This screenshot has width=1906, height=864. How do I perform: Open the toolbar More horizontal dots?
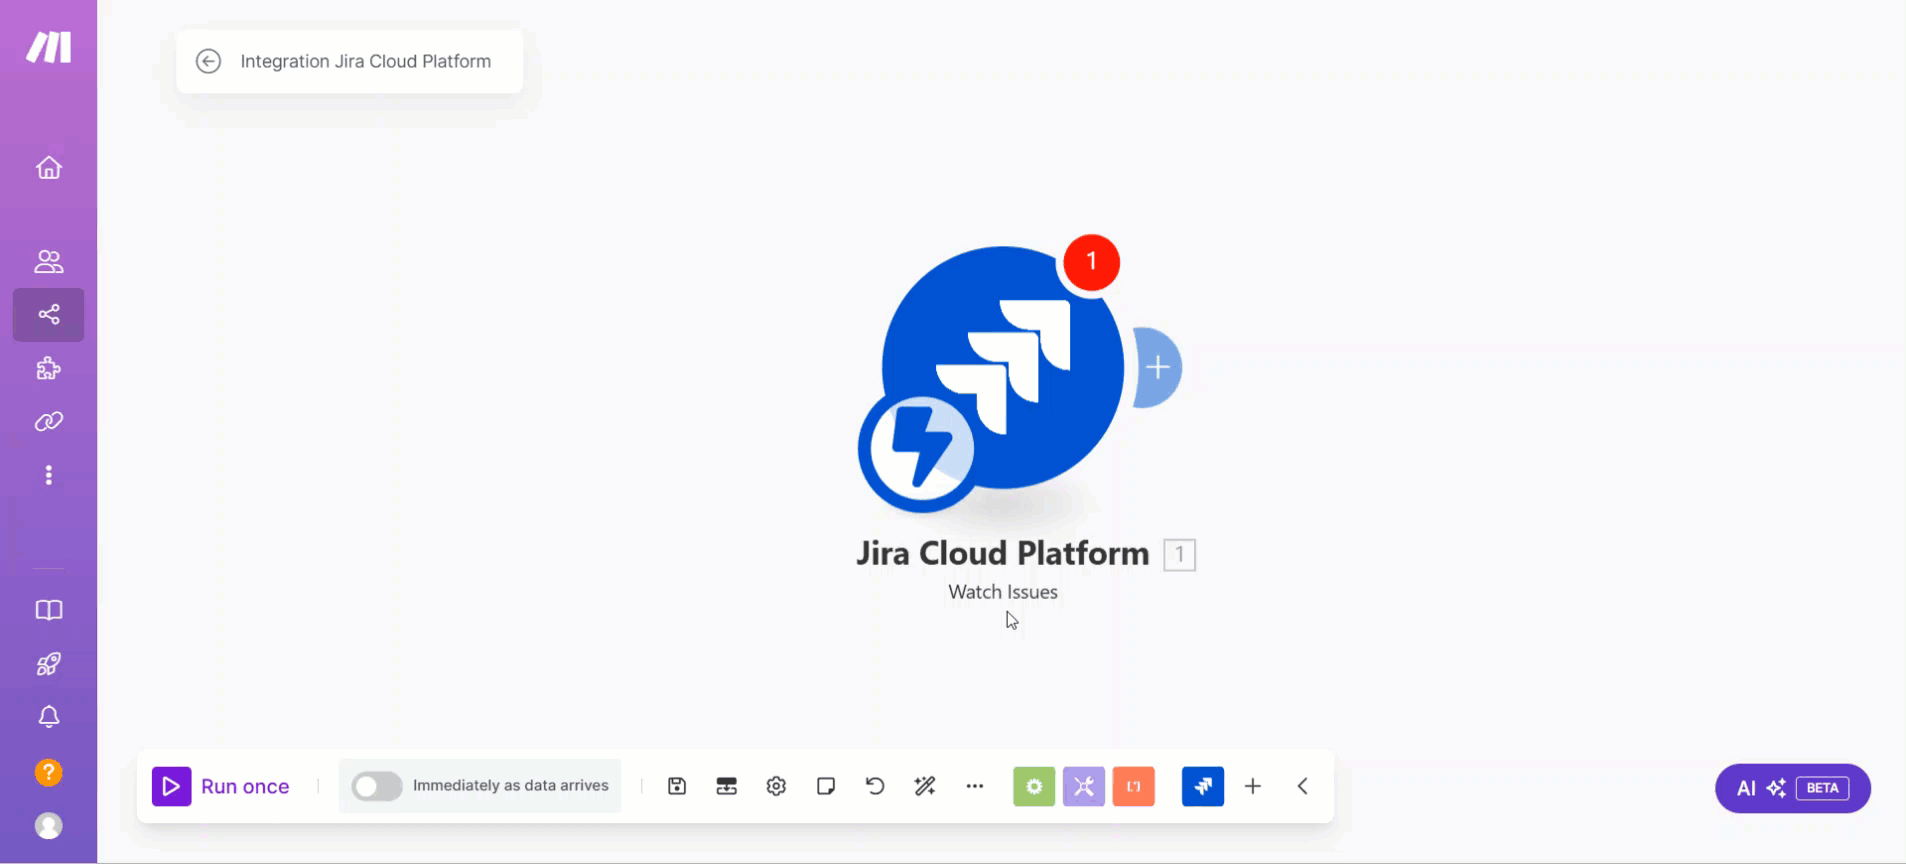point(975,786)
